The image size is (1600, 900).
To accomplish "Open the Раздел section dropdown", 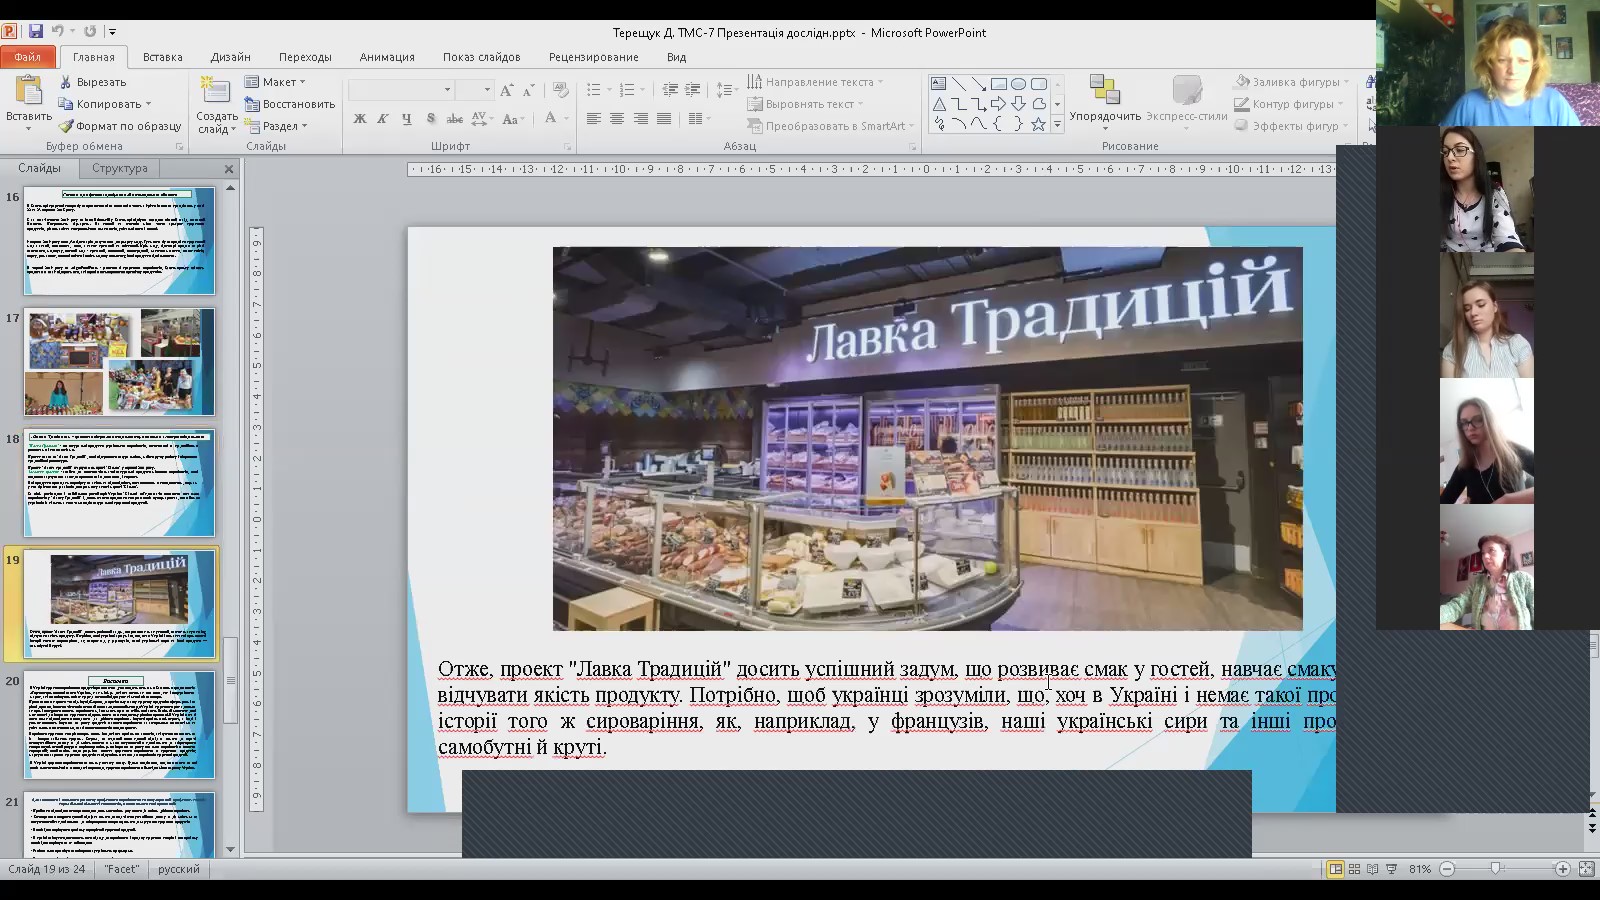I will pyautogui.click(x=277, y=126).
